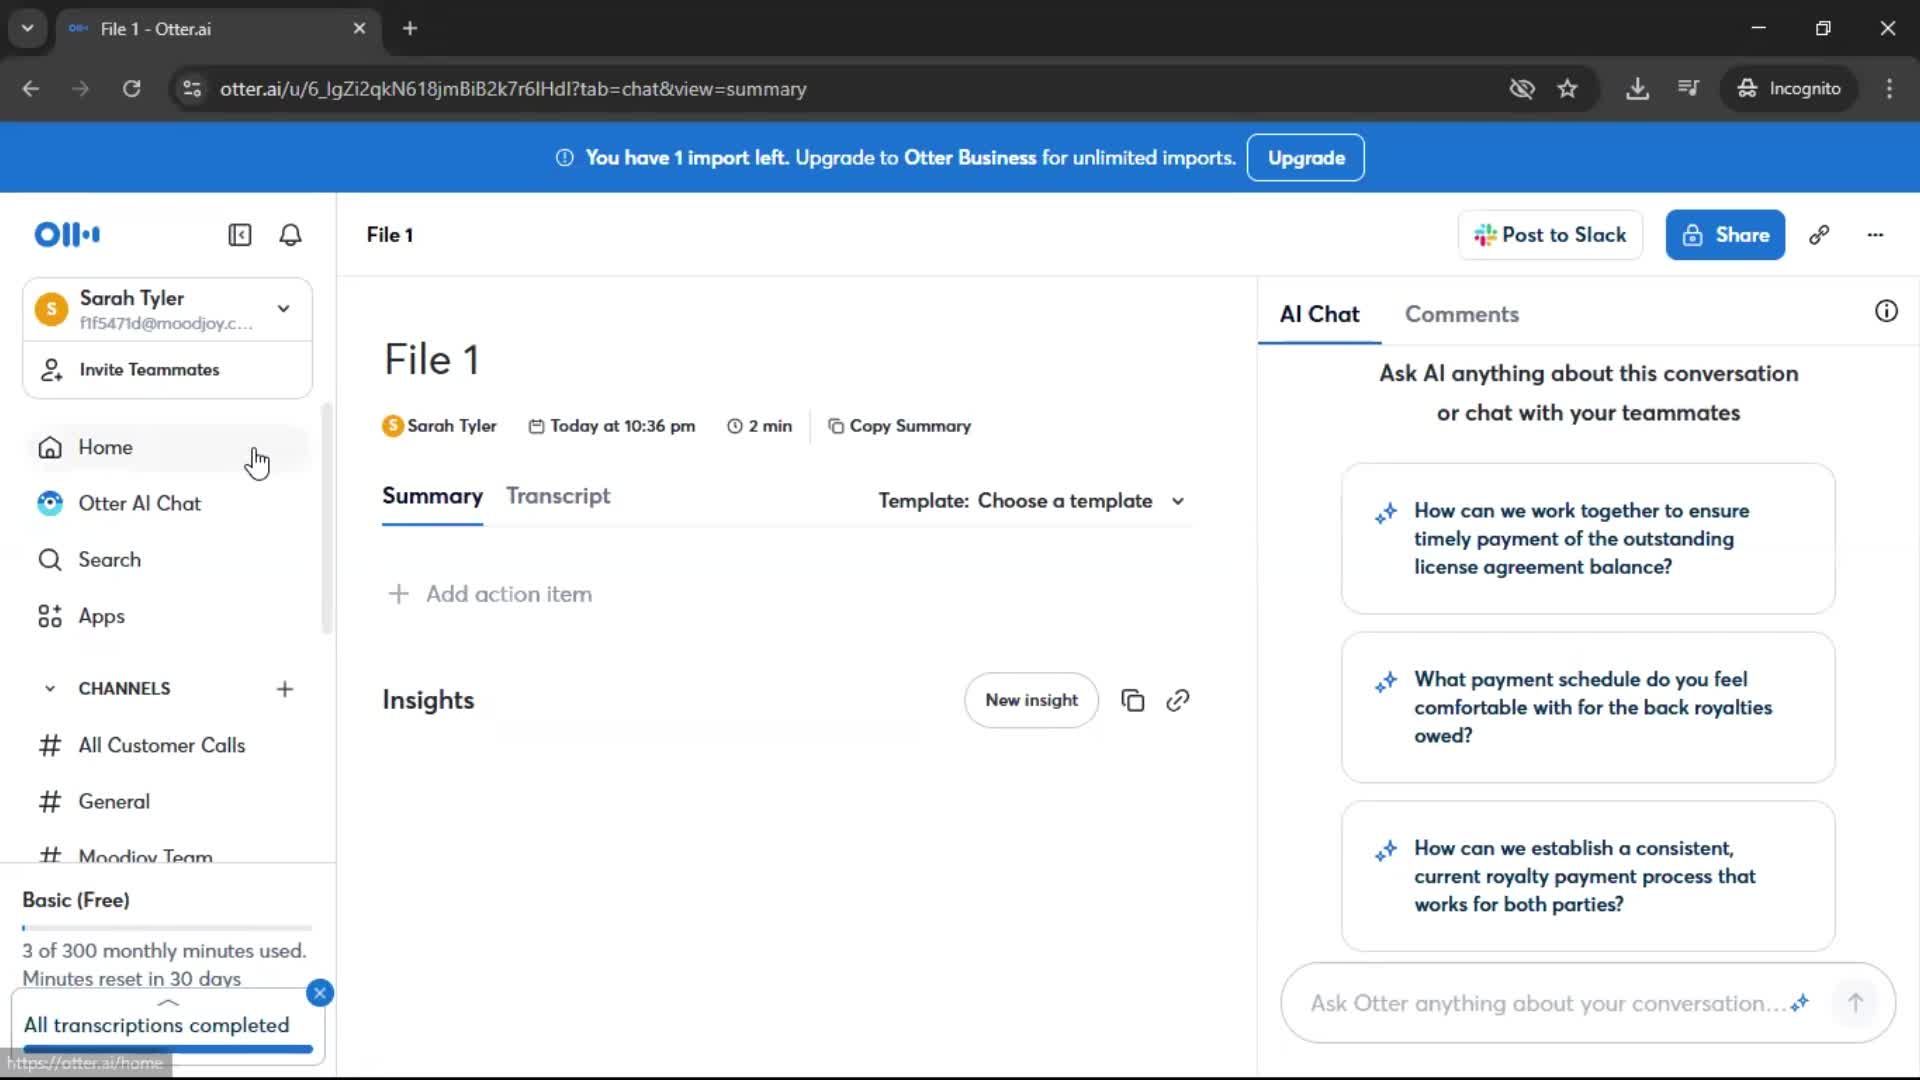Click the info icon in the import banner

(x=564, y=158)
